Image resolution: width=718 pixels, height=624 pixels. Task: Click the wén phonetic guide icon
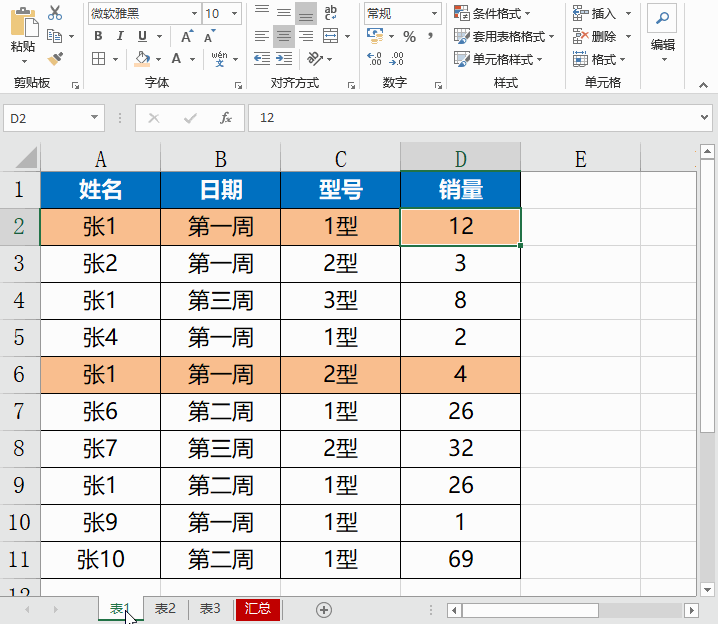(x=219, y=59)
